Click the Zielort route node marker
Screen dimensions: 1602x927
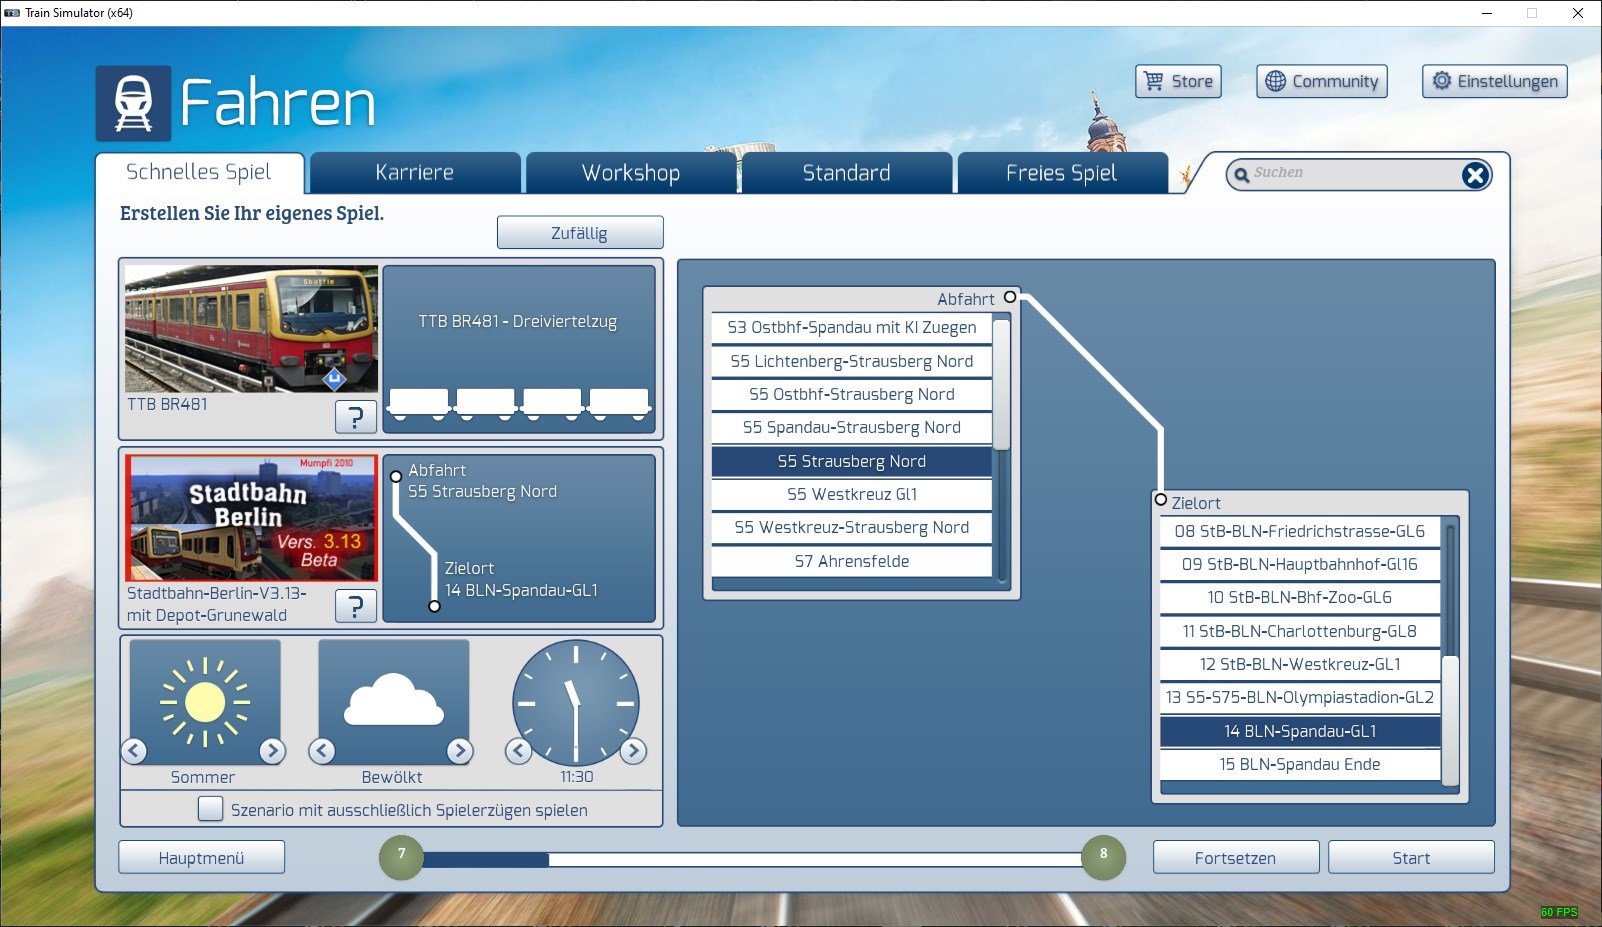click(x=1161, y=499)
